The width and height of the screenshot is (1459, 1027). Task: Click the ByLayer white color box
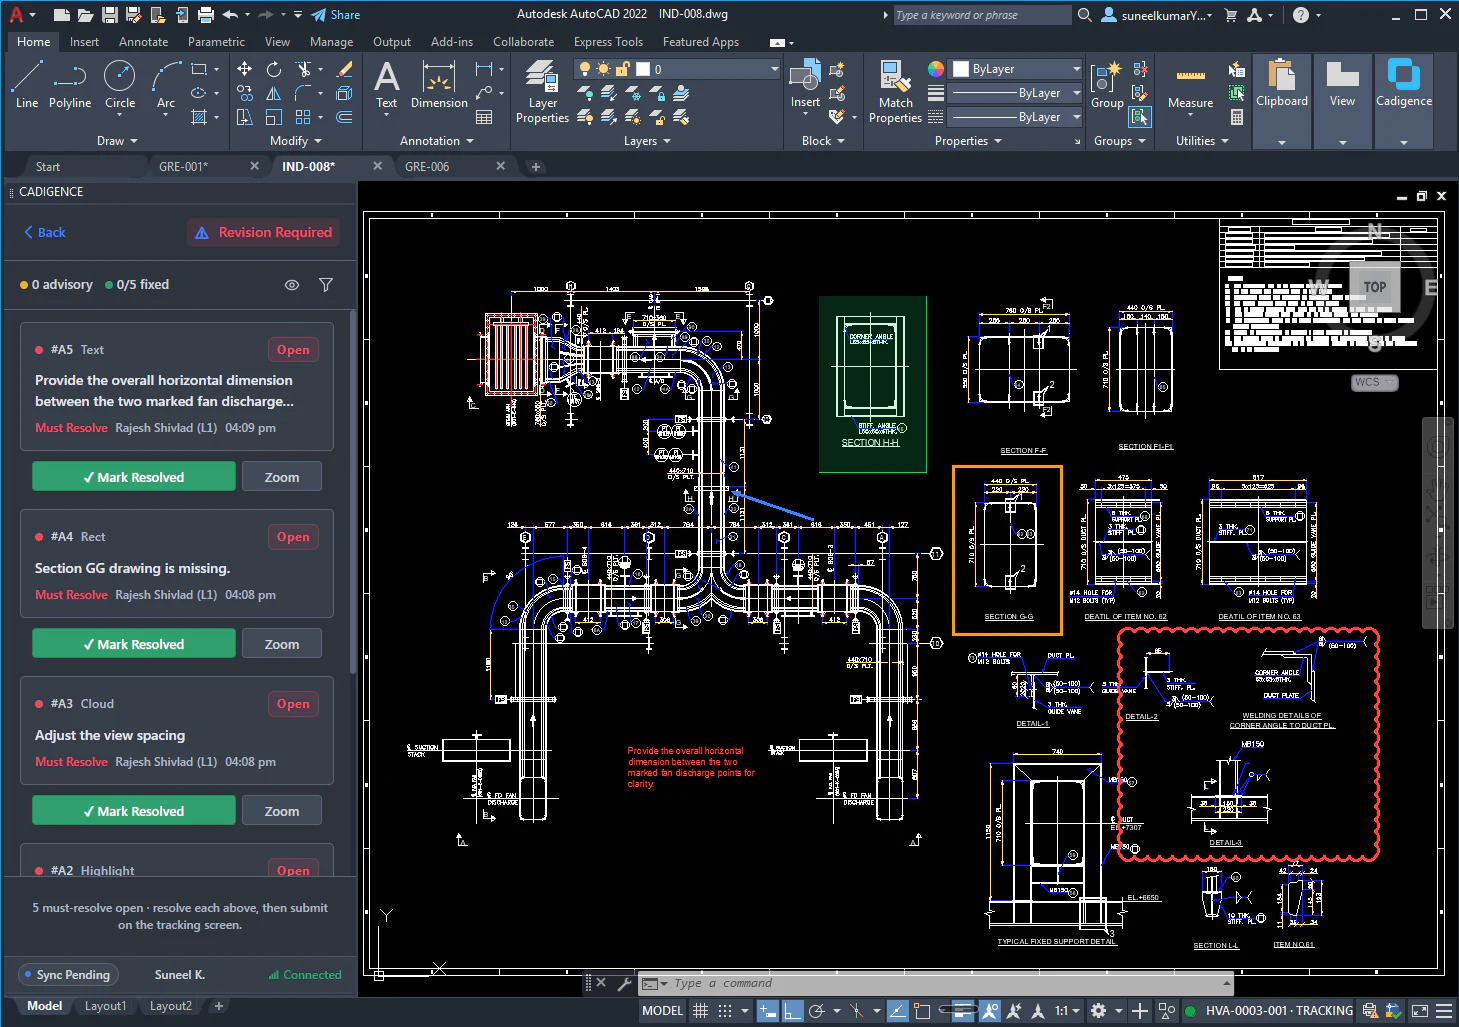tap(961, 69)
